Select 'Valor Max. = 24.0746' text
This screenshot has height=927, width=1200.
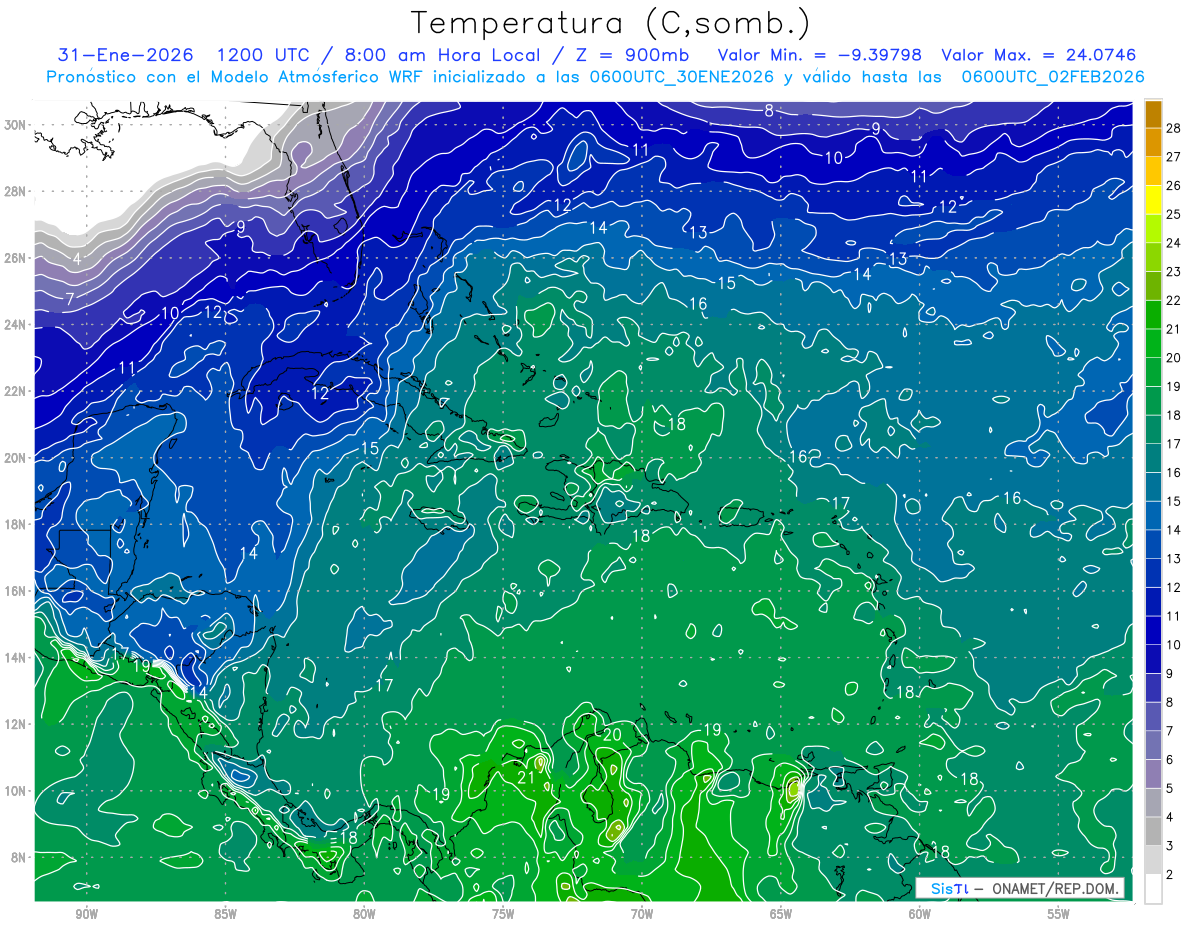click(1039, 55)
